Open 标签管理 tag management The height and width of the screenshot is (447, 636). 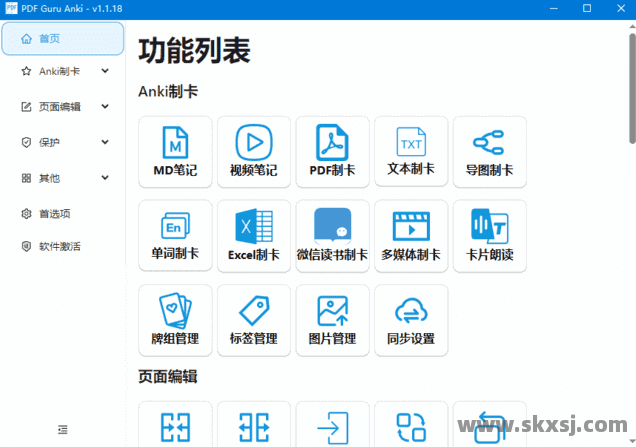(x=253, y=321)
